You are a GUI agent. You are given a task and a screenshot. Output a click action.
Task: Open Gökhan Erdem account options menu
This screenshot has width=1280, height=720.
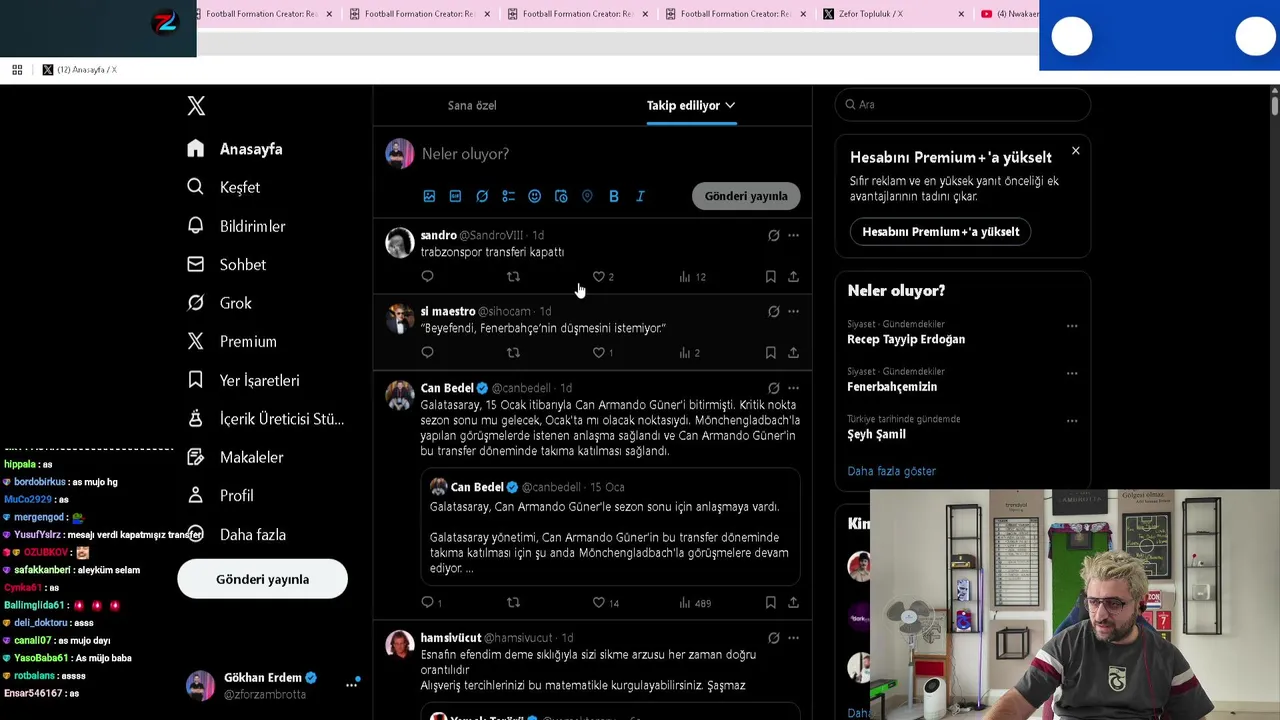pyautogui.click(x=351, y=685)
